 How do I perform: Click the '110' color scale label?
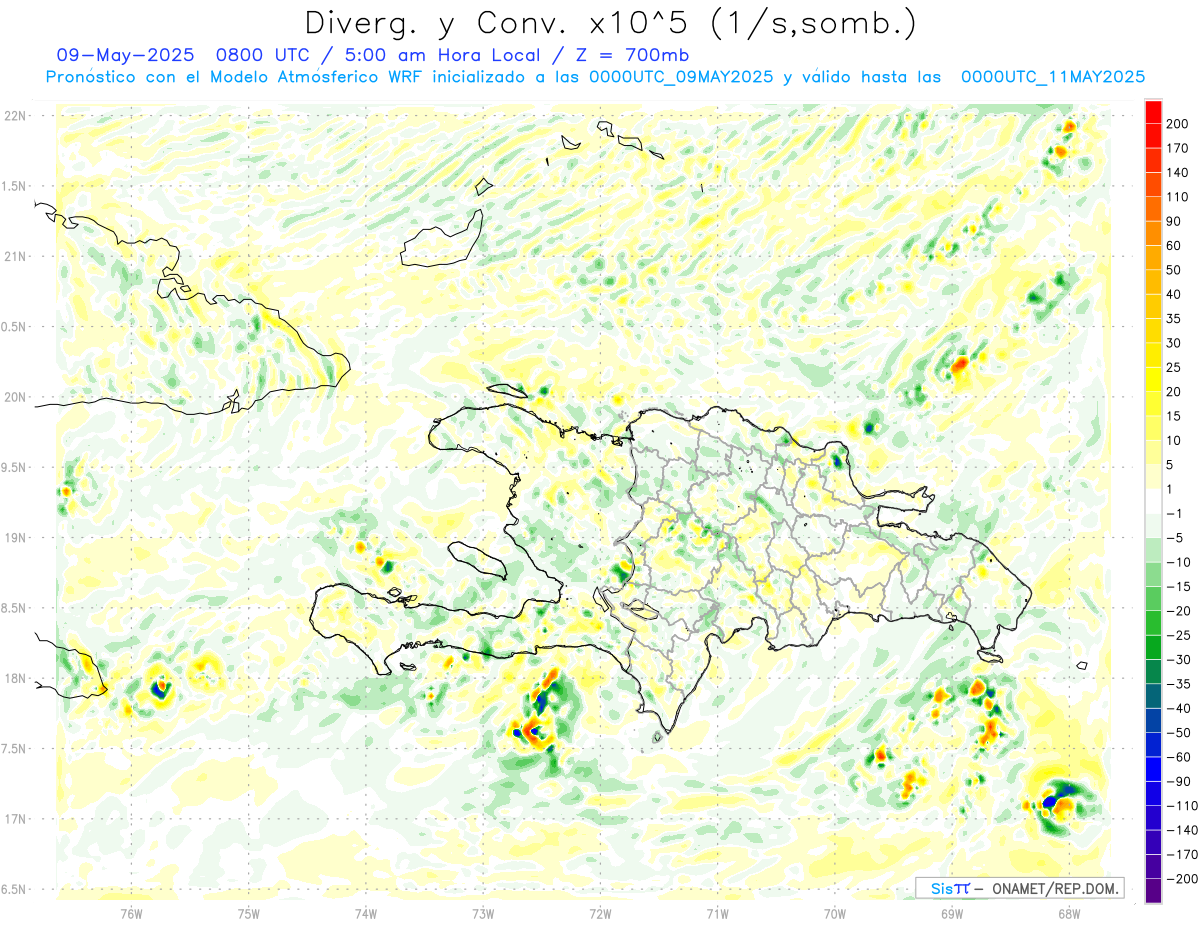1178,197
